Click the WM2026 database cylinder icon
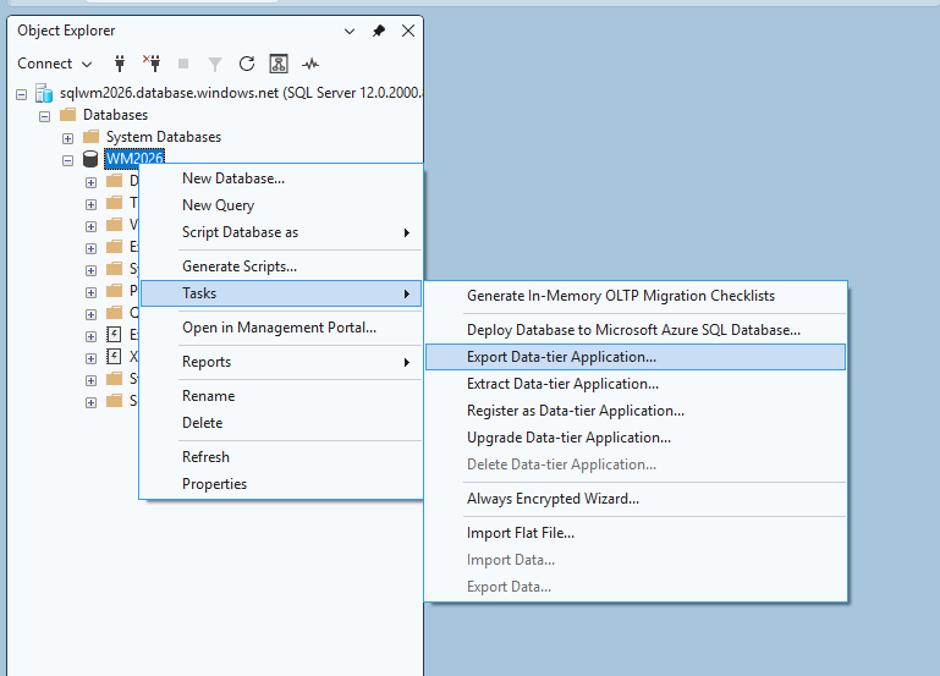 [90, 159]
